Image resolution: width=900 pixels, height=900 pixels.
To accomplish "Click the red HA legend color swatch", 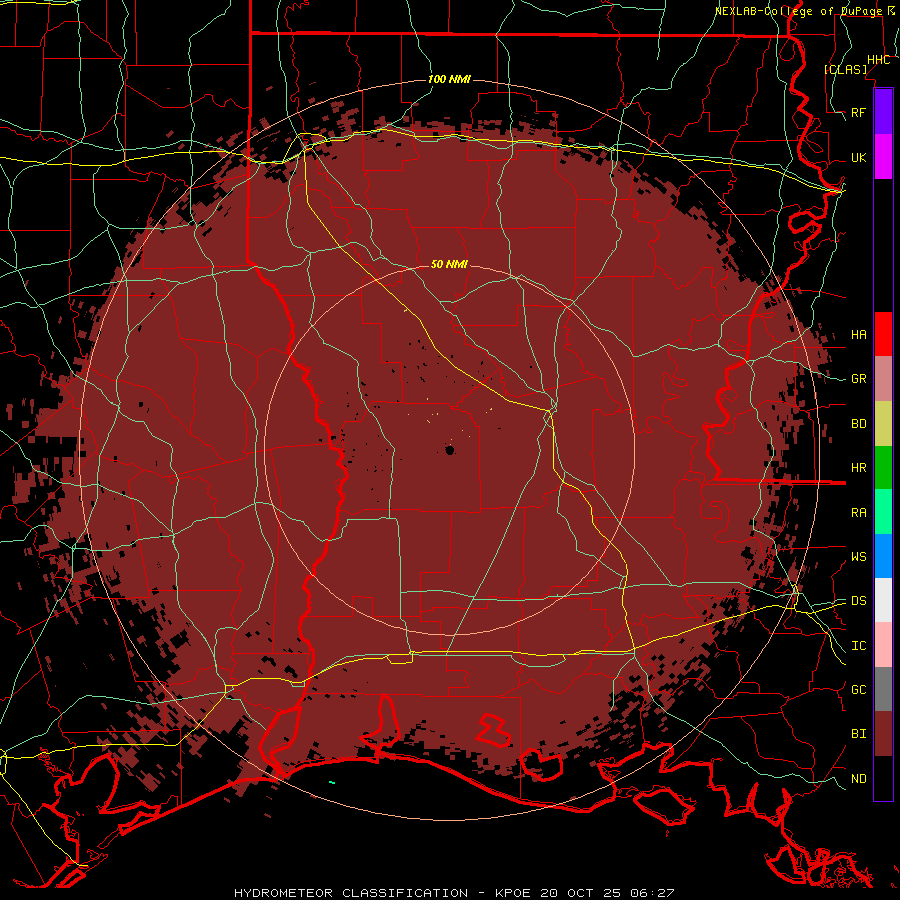I will coord(883,334).
